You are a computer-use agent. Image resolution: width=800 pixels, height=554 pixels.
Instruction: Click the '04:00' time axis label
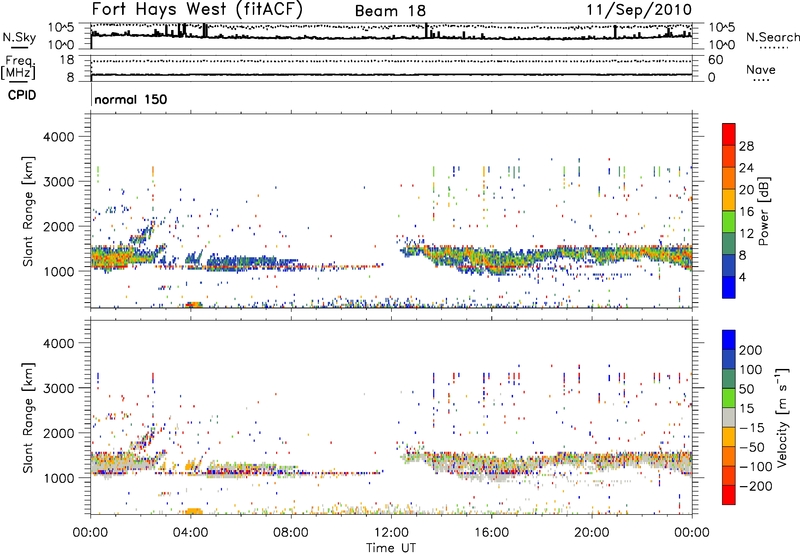pos(190,533)
